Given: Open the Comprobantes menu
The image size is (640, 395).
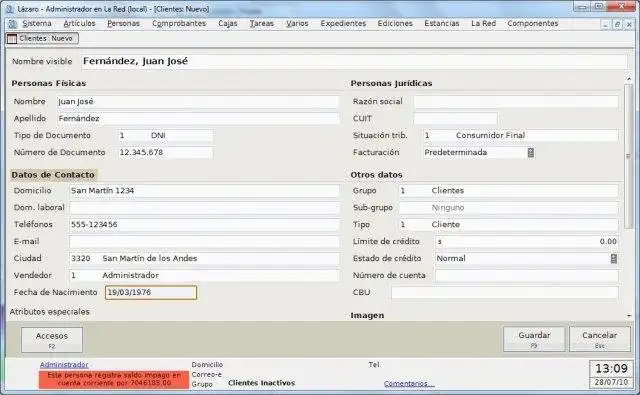Looking at the screenshot, I should tap(179, 24).
